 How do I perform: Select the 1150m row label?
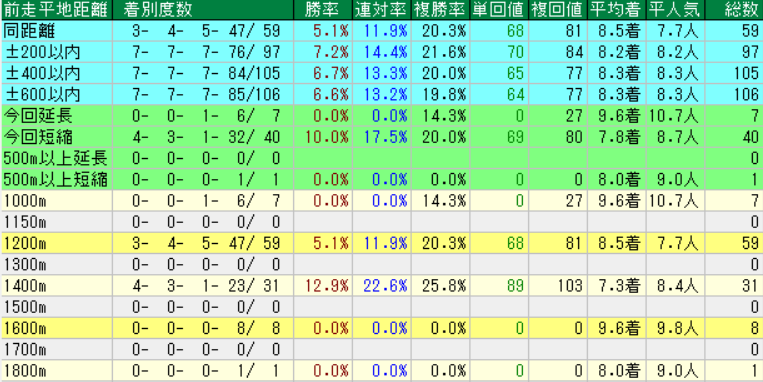[25, 222]
